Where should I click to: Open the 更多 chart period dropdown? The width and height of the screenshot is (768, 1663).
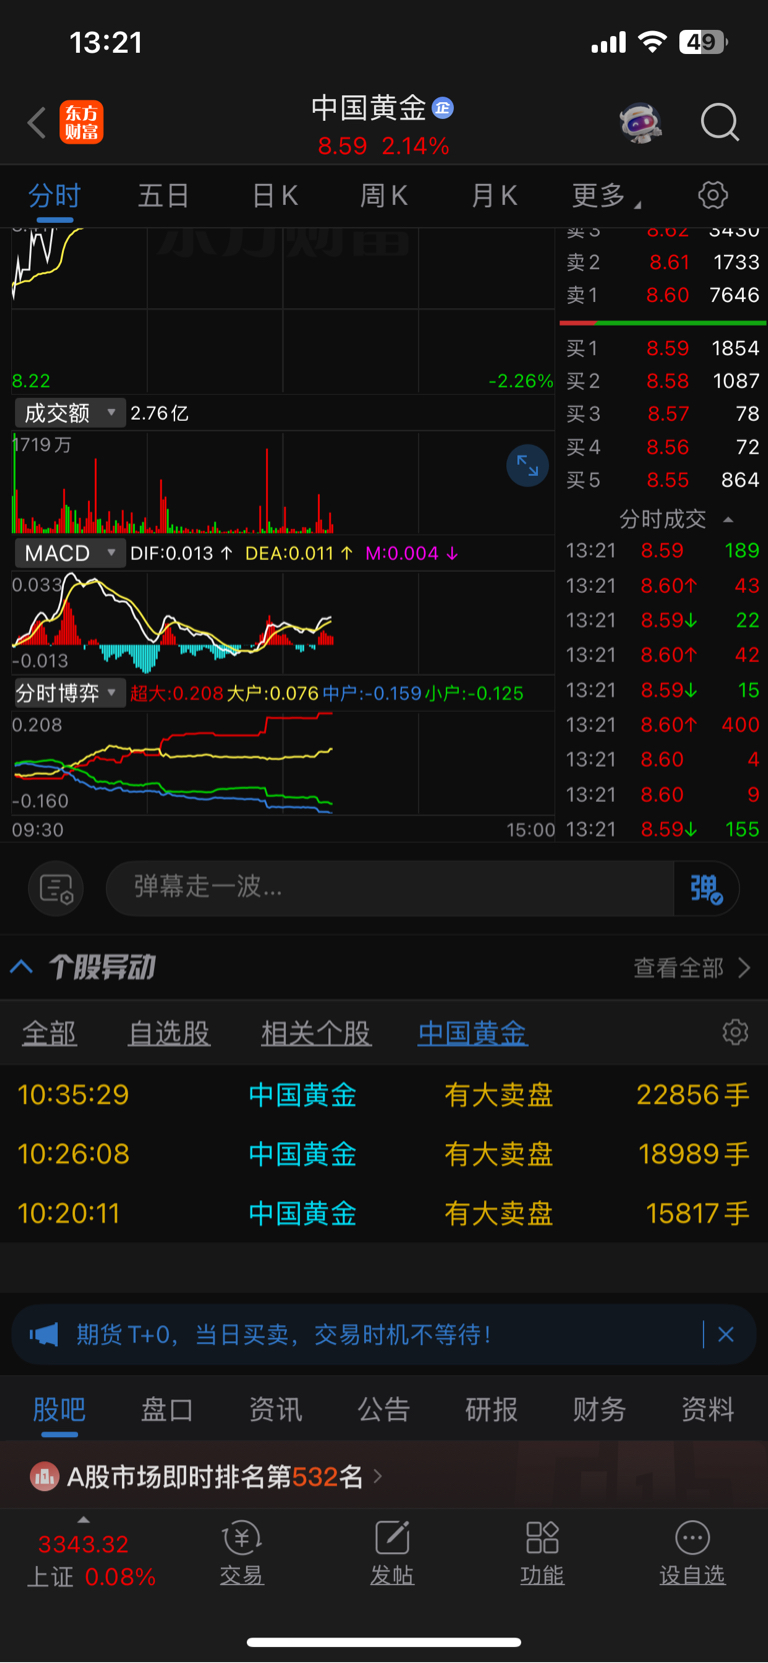(x=606, y=195)
